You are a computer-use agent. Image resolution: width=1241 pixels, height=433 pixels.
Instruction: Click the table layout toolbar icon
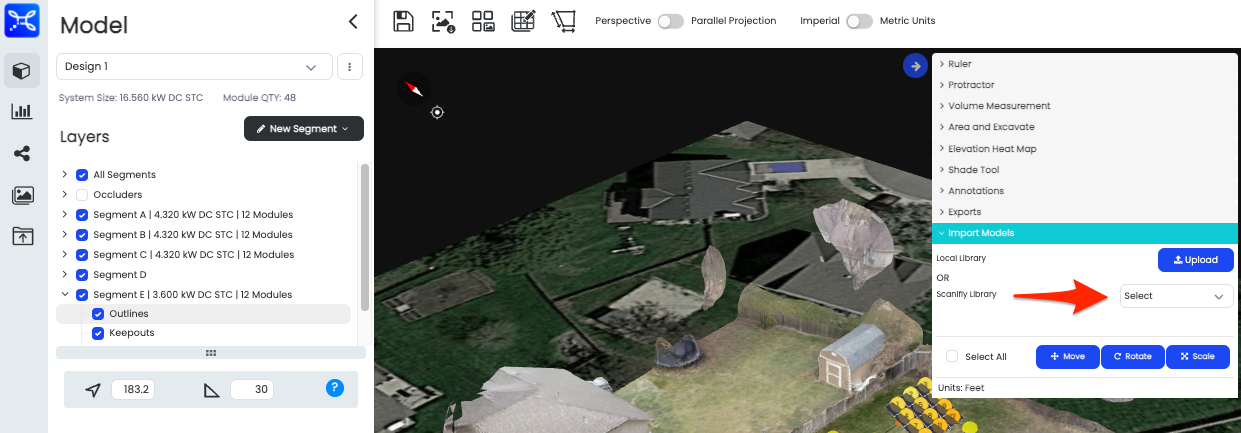tap(523, 21)
